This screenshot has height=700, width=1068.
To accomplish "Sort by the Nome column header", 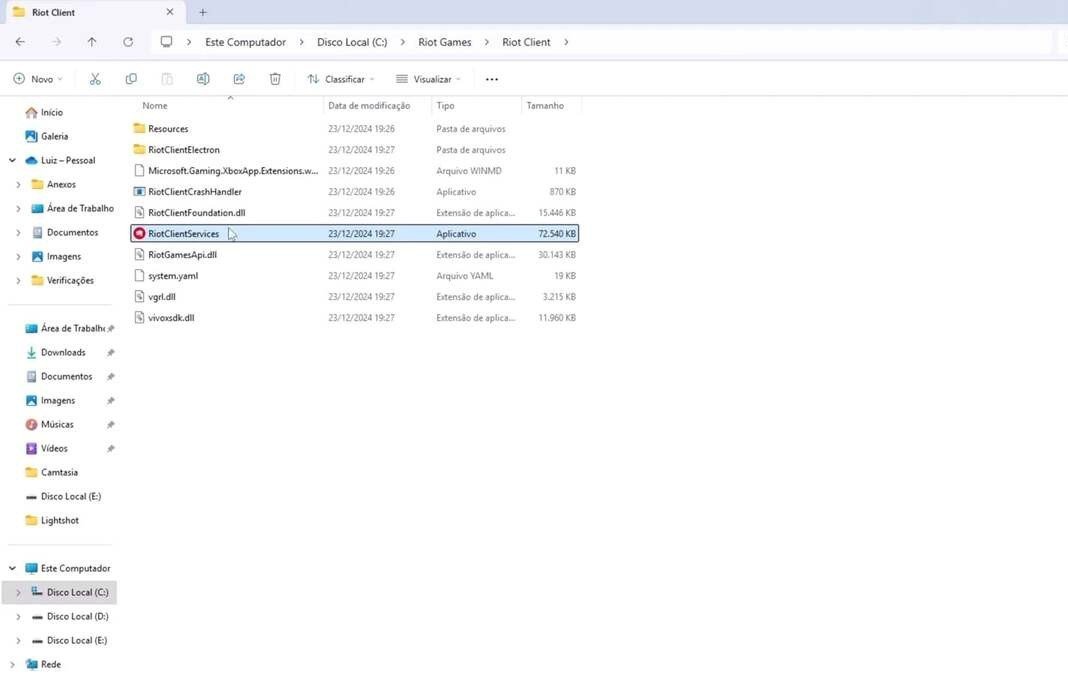I will (x=155, y=106).
